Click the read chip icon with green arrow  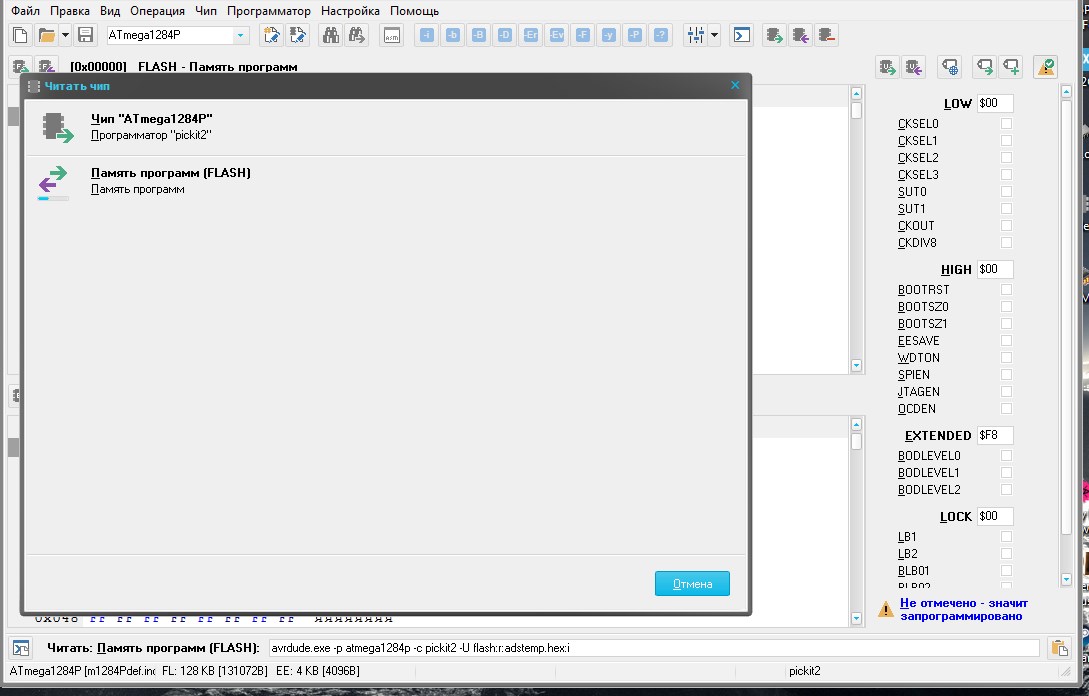coord(774,35)
